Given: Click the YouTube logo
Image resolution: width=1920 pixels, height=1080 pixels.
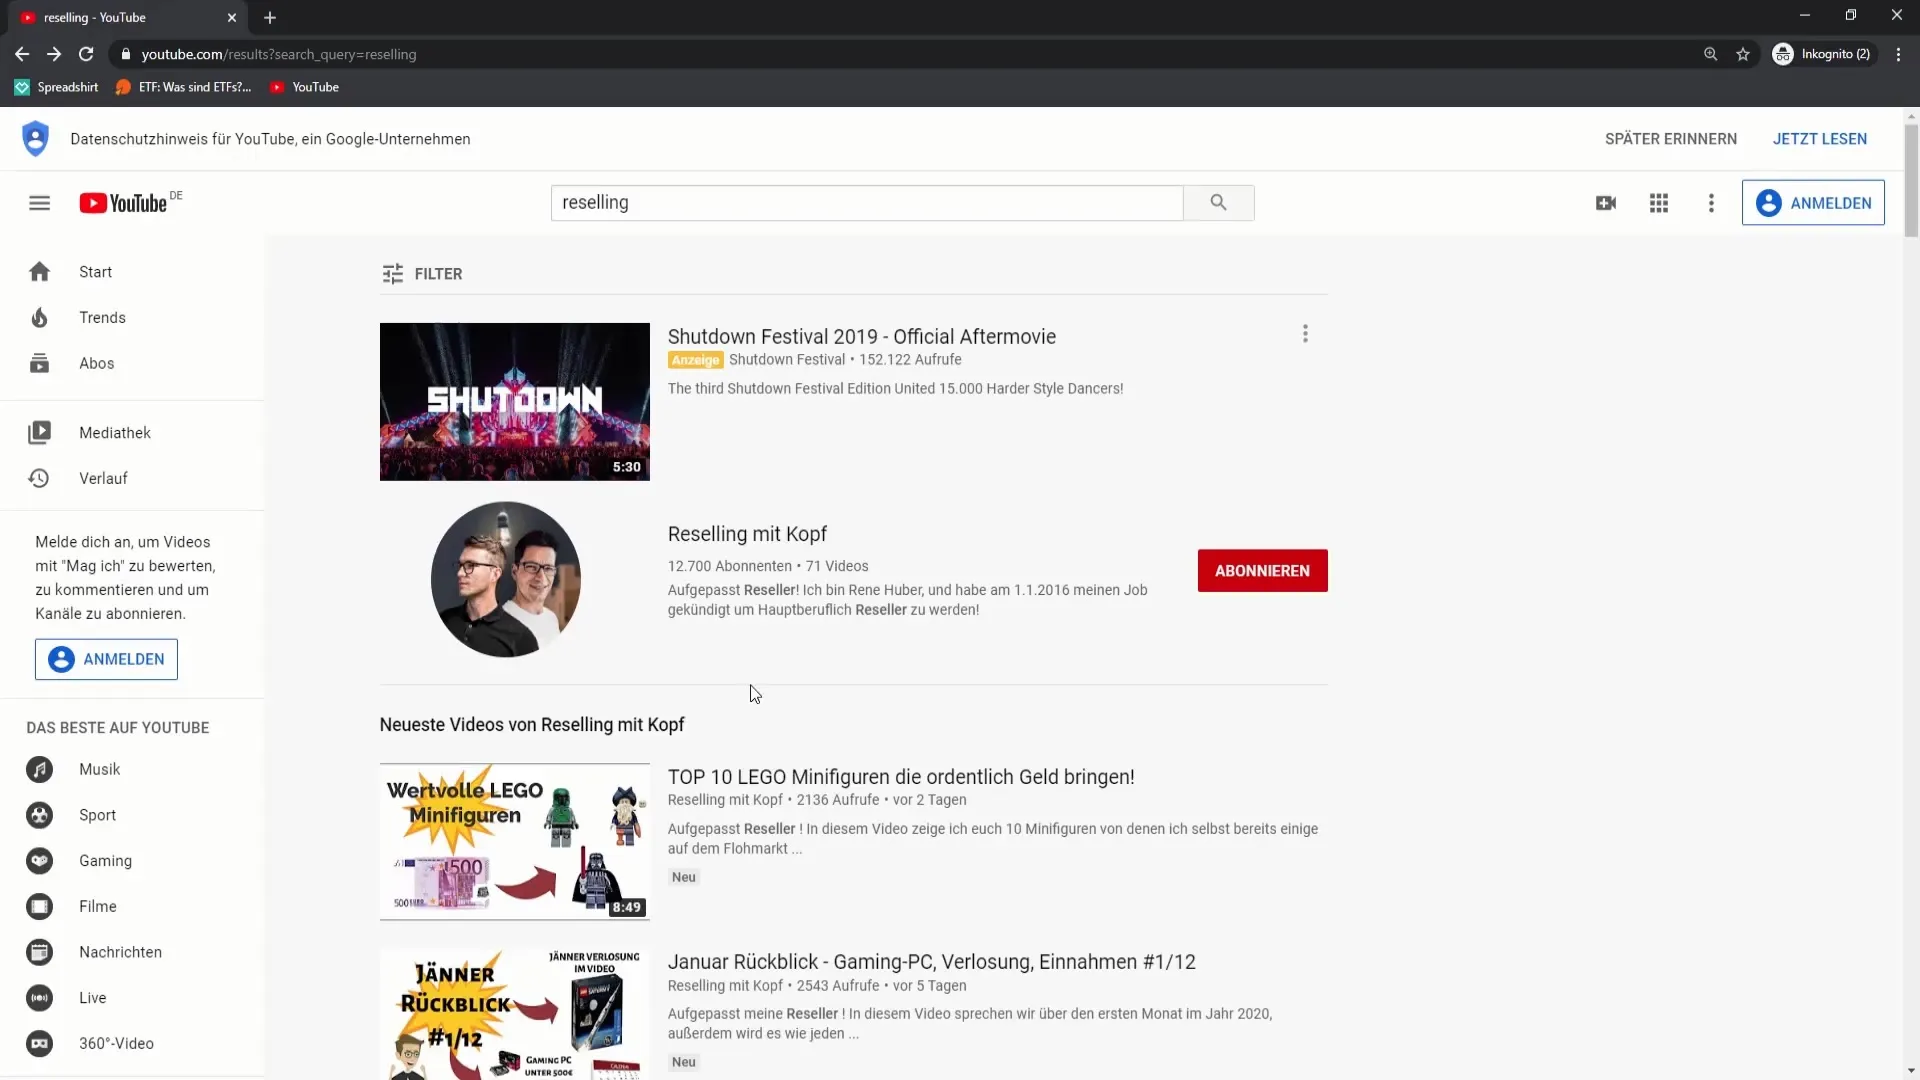Looking at the screenshot, I should 124,203.
